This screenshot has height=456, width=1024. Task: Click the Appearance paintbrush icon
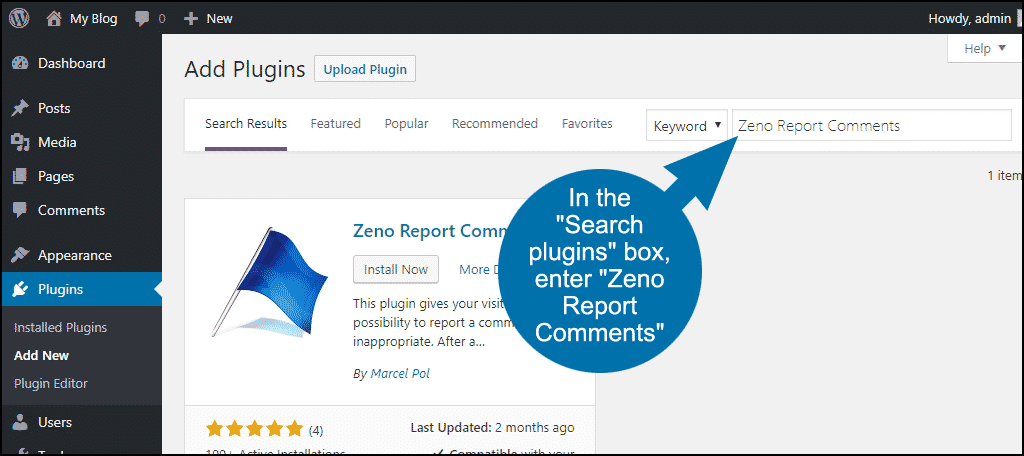click(21, 255)
